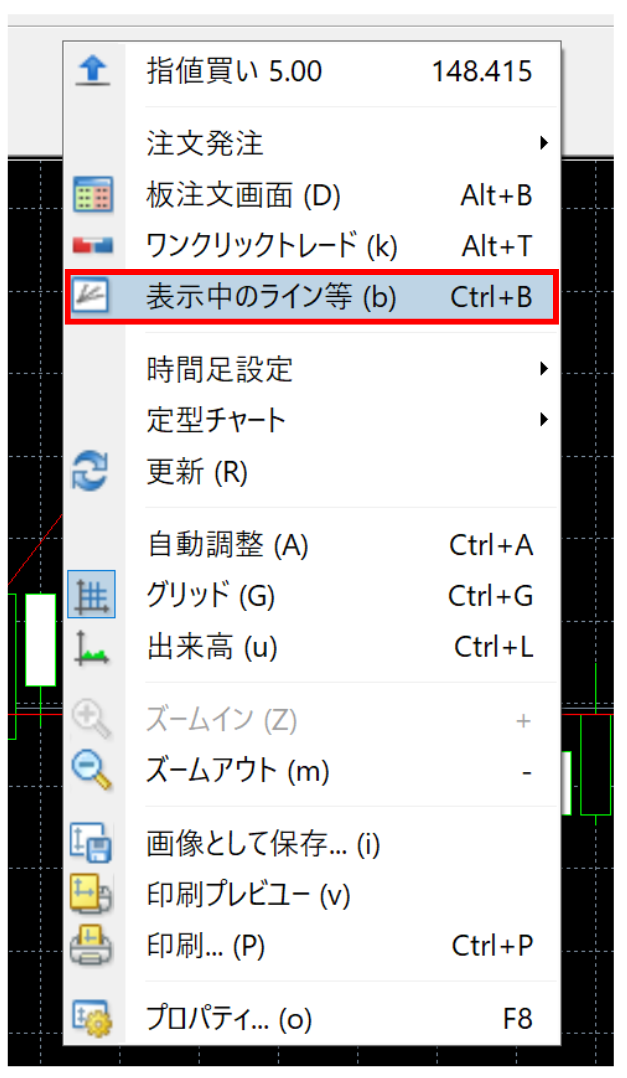Choose 自動調整 (A)
This screenshot has height=1078, width=627.
point(312,545)
